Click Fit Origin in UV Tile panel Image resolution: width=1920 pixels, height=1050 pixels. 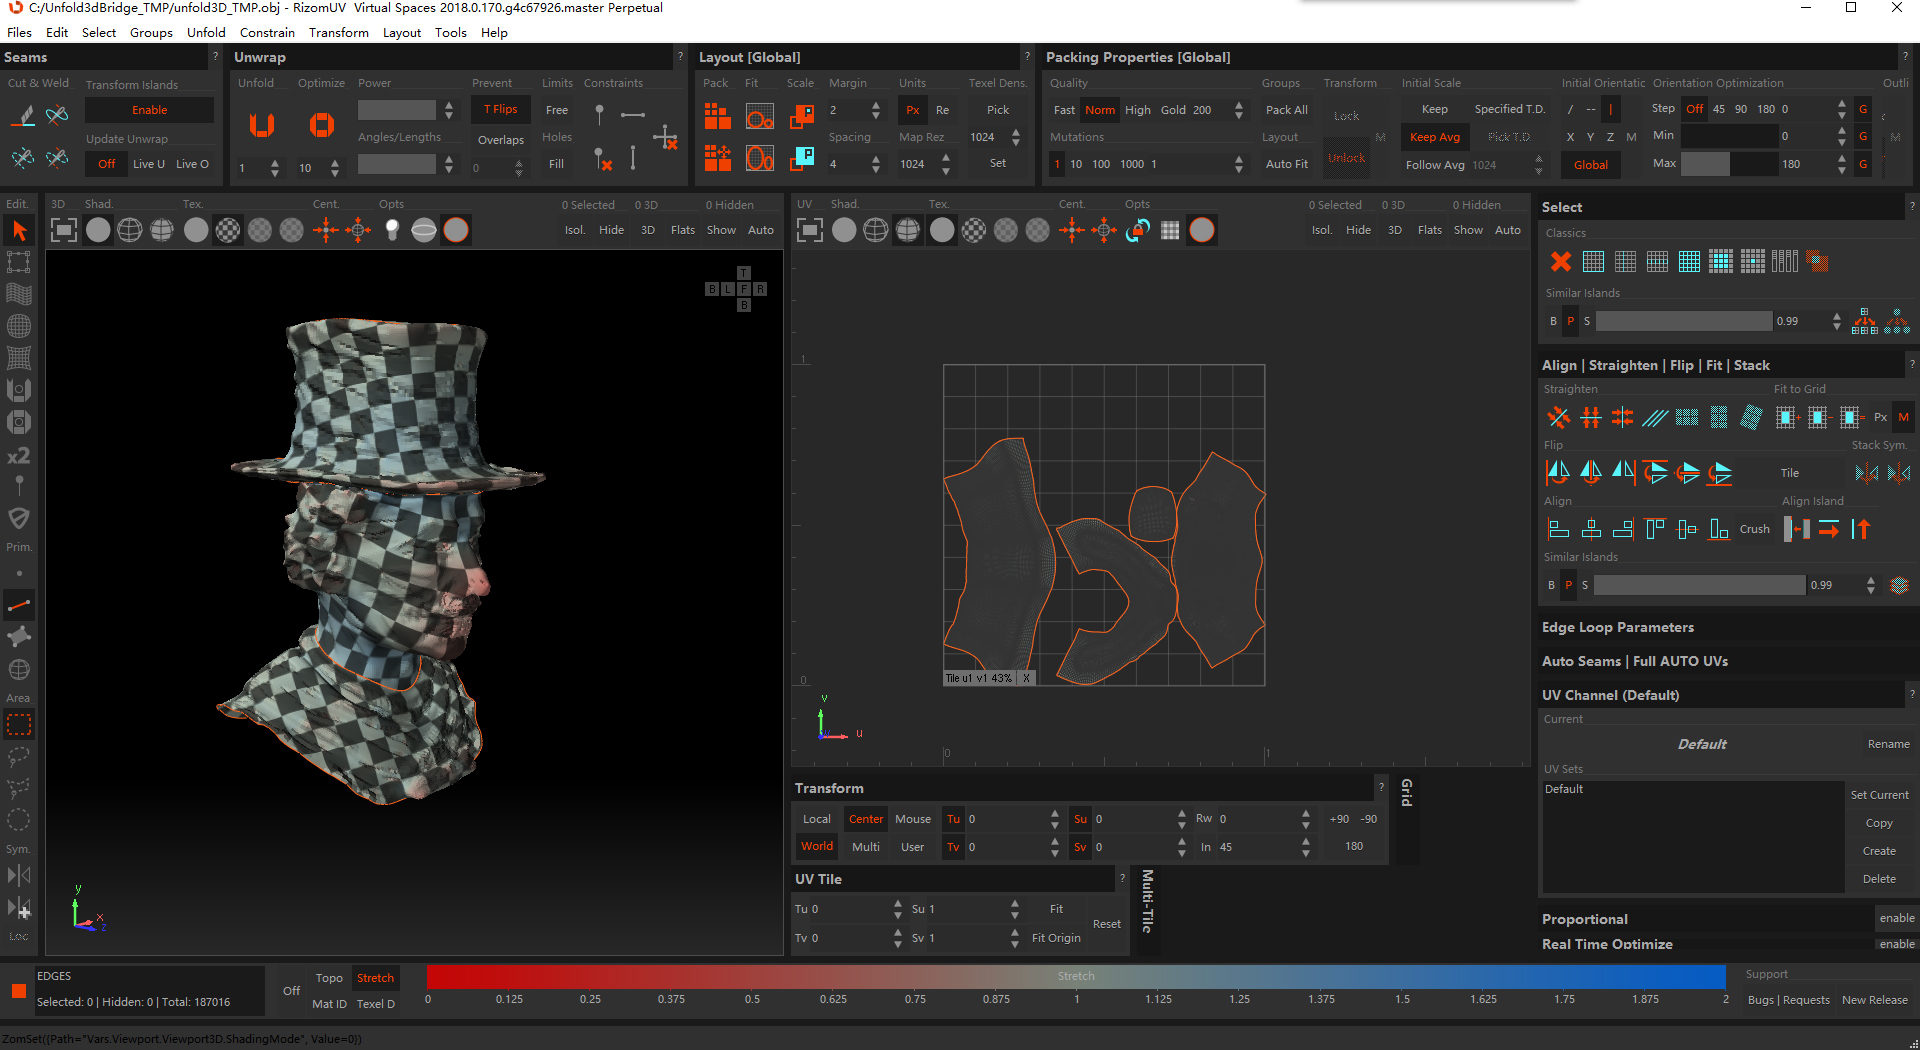pos(1056,938)
